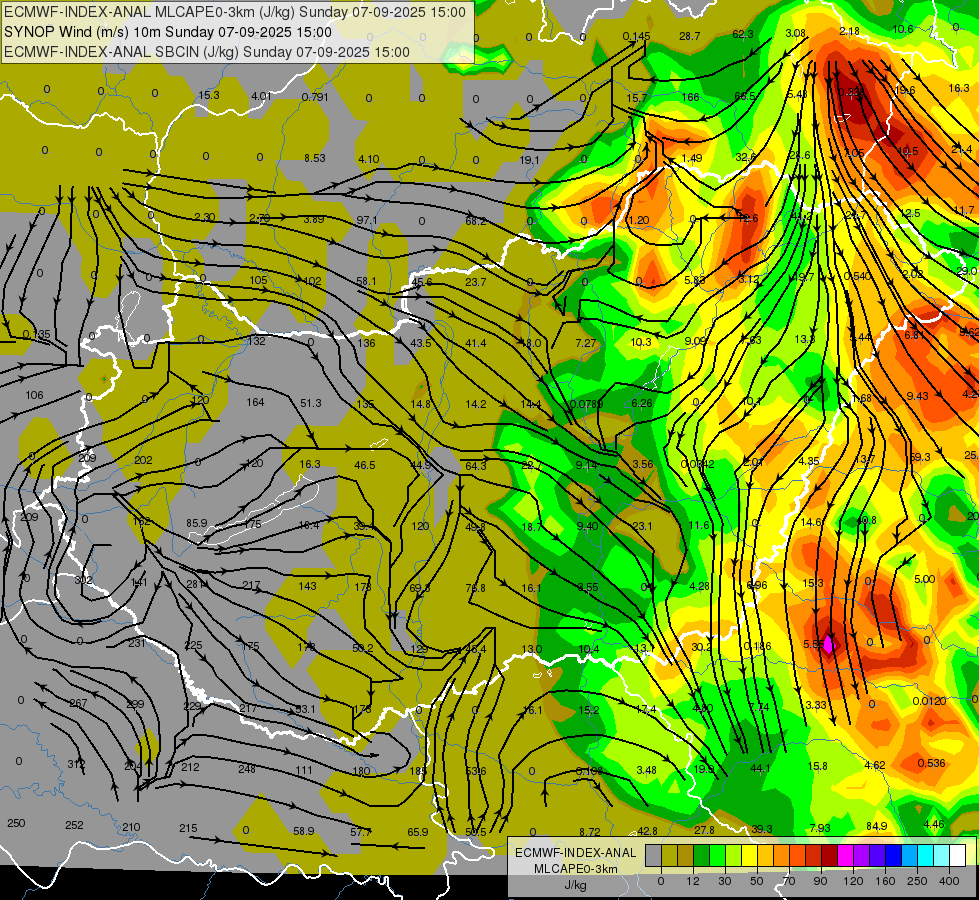The height and width of the screenshot is (900, 979).
Task: Click the SBCIN header title line
Action: tap(207, 52)
